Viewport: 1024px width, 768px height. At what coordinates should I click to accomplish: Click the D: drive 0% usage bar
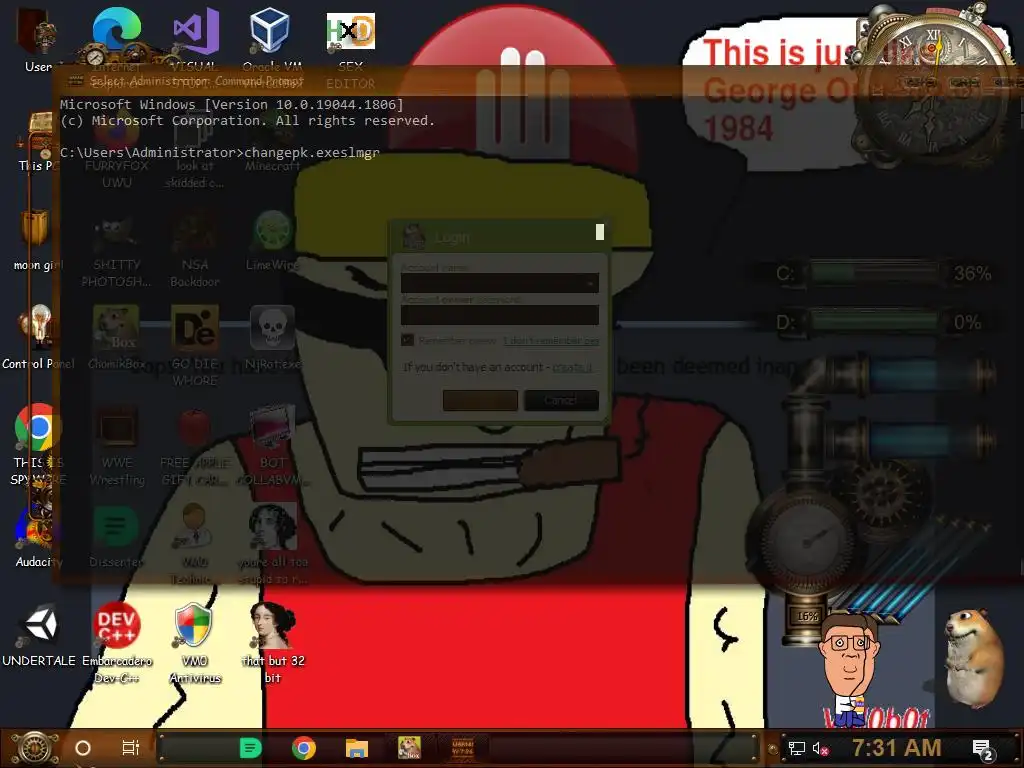point(874,322)
